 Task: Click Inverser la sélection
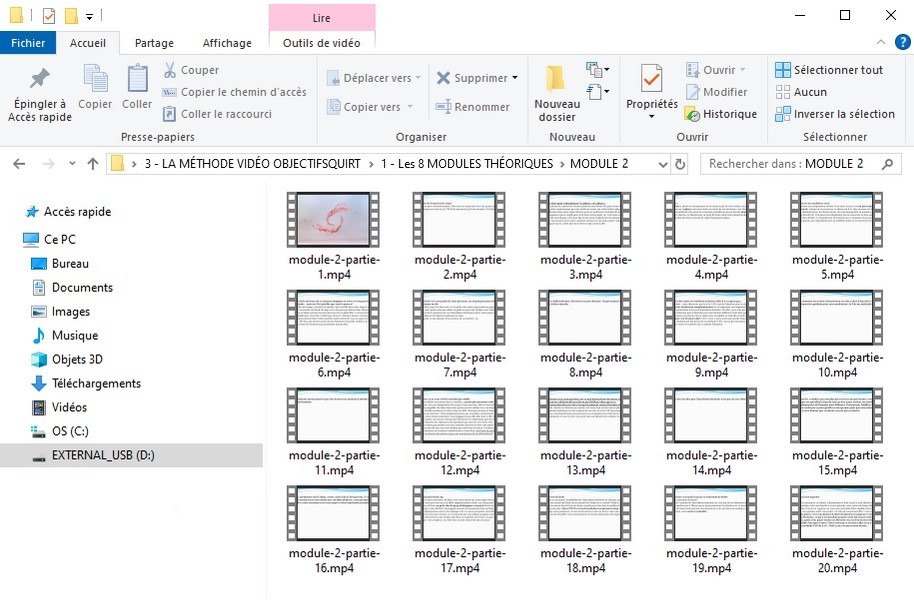coord(834,114)
